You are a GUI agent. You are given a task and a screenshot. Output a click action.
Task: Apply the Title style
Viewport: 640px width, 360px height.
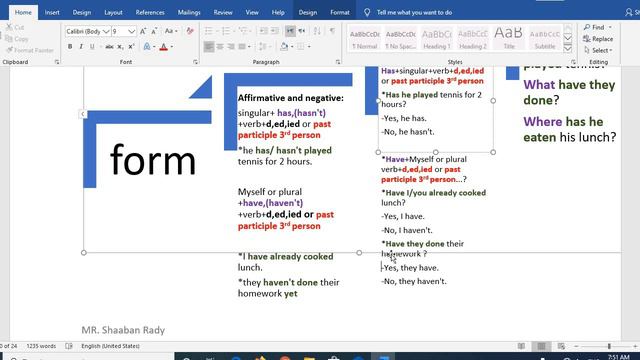[x=509, y=39]
